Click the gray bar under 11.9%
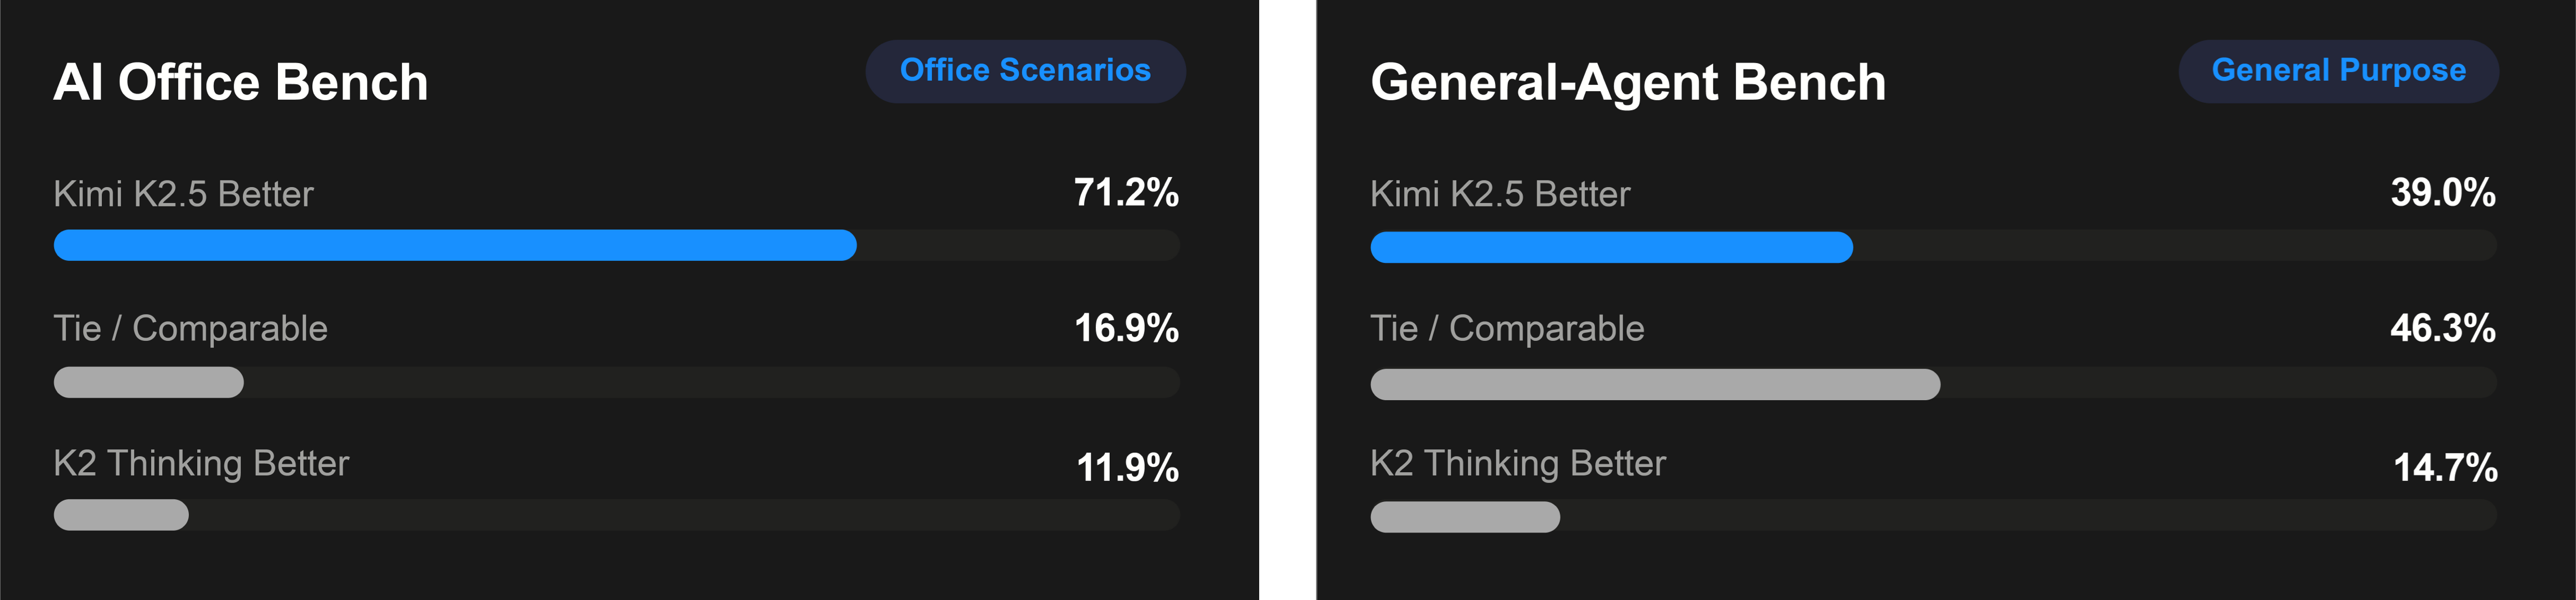The height and width of the screenshot is (600, 2576). pos(121,515)
